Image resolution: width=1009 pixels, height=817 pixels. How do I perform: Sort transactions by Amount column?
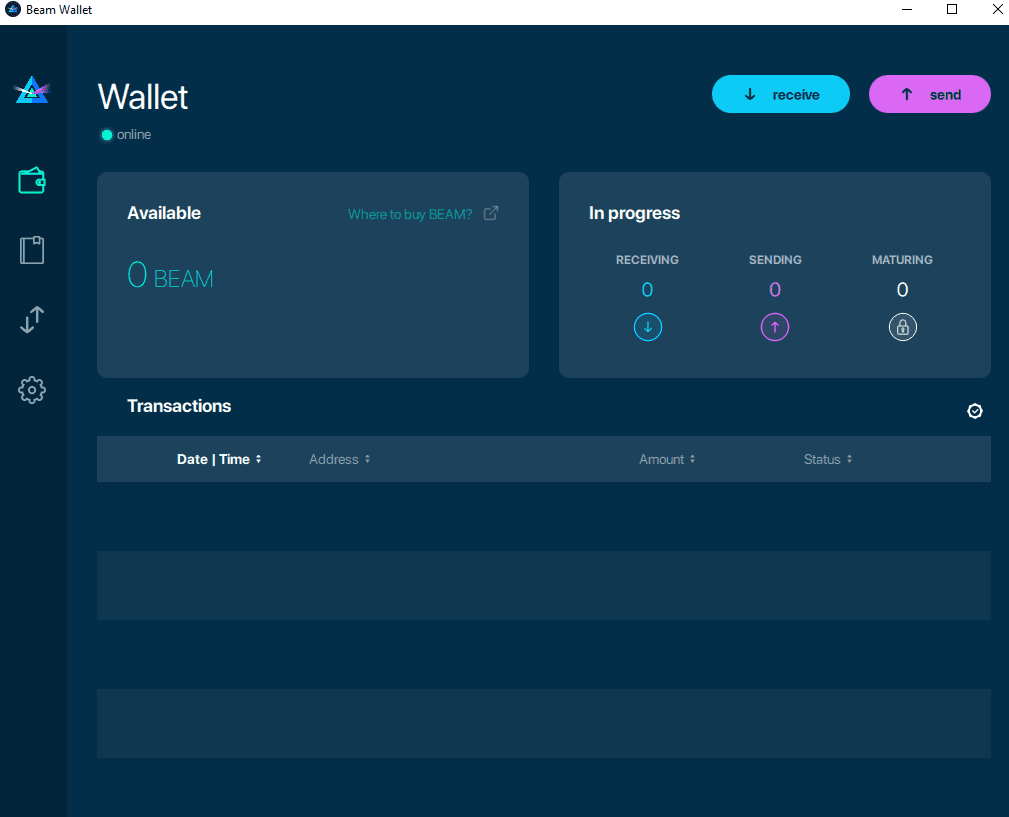(x=667, y=459)
